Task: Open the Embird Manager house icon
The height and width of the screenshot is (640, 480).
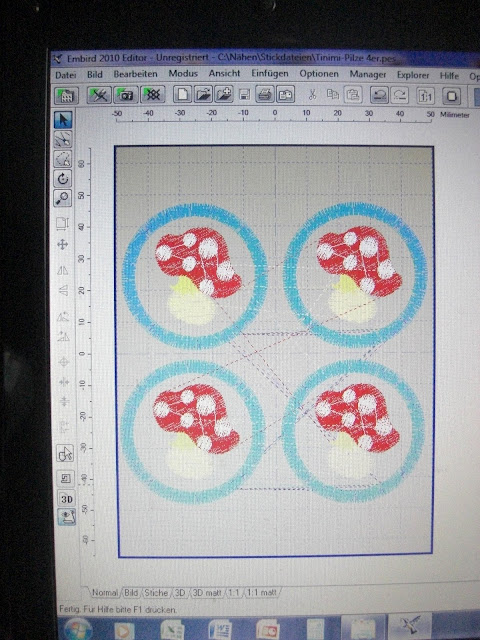Action: coord(66,96)
